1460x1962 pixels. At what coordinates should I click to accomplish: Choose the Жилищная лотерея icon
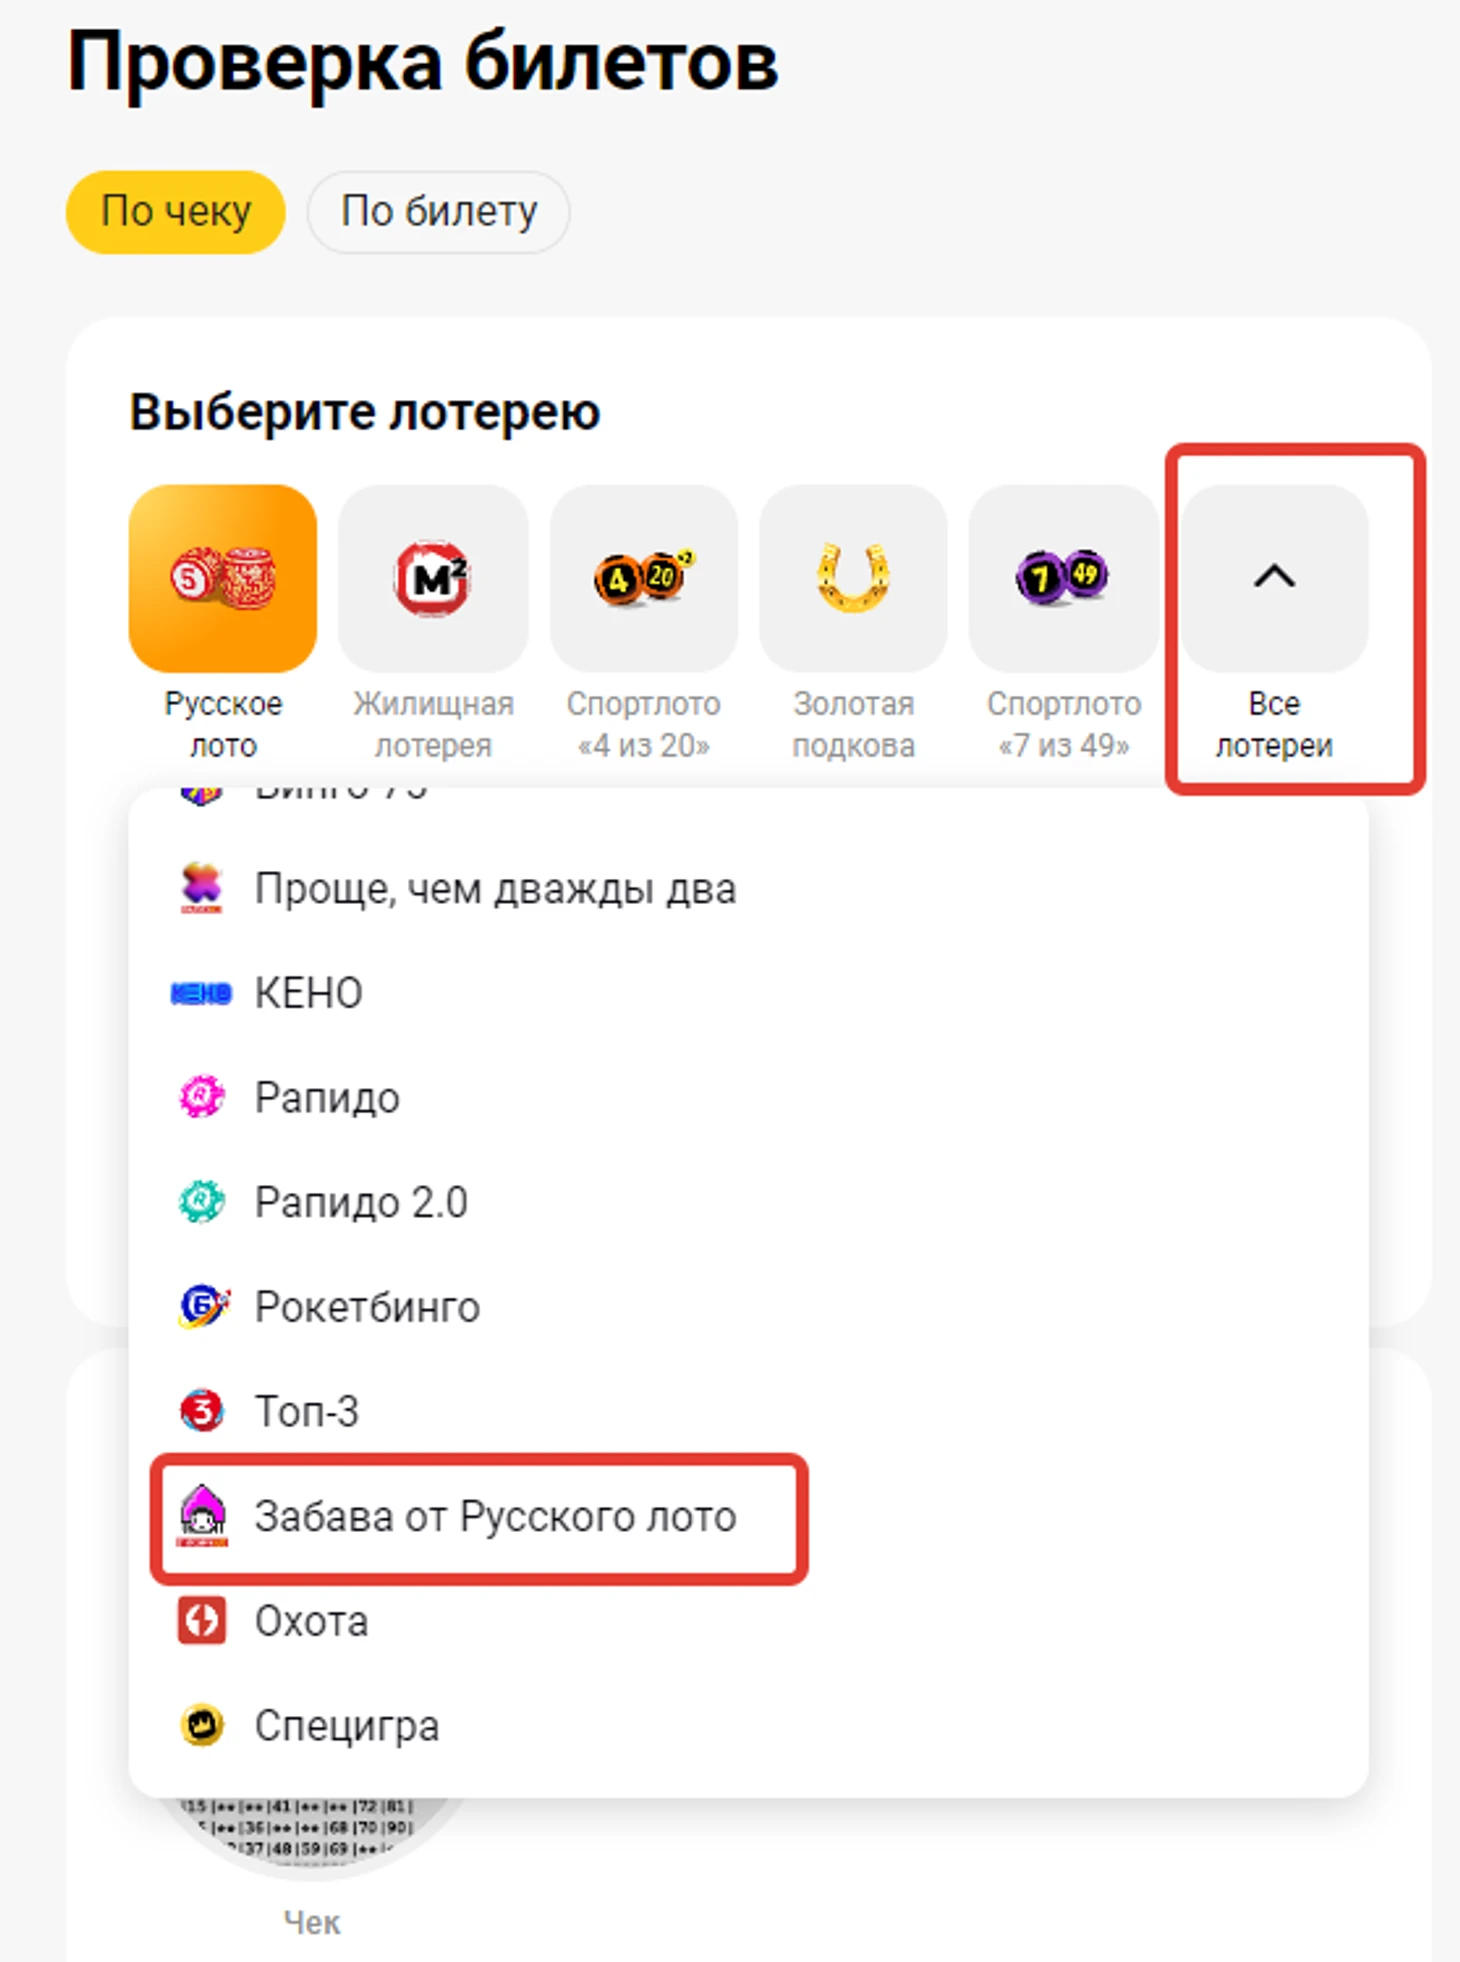coord(433,578)
